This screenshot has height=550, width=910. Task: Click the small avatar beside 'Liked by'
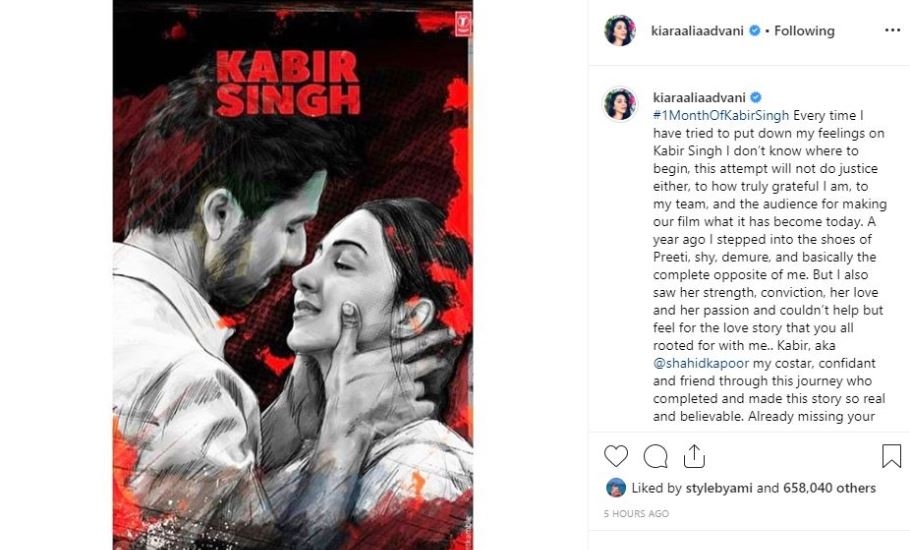(616, 488)
